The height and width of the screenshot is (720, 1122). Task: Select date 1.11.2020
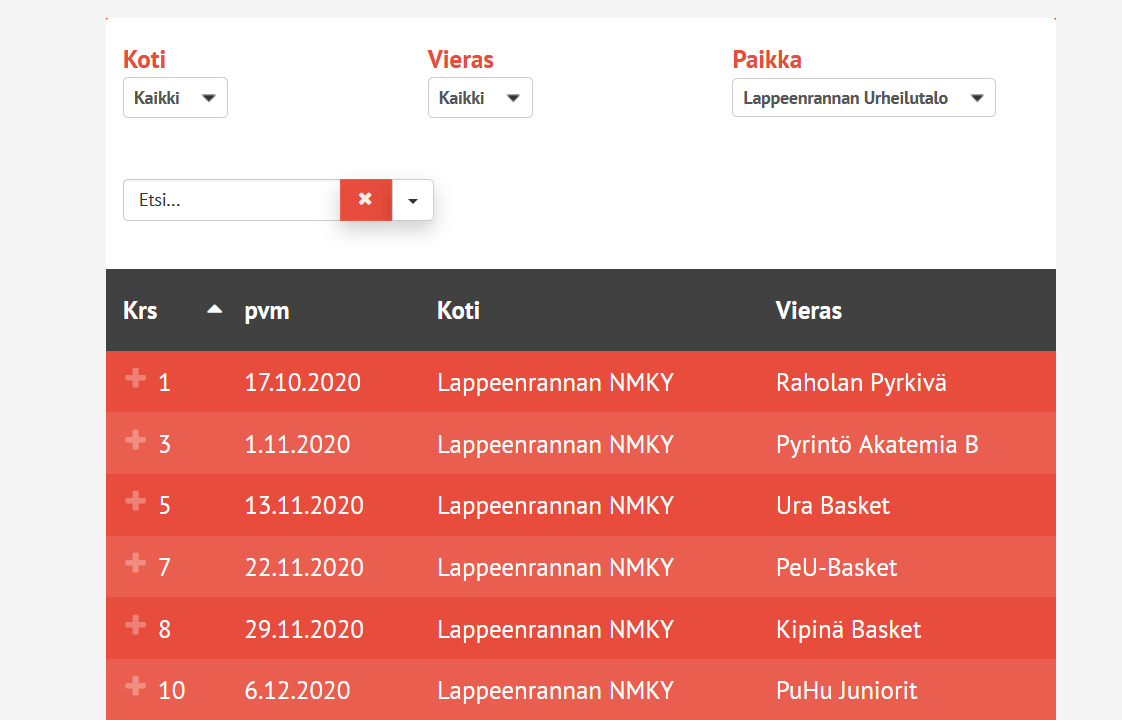coord(298,444)
